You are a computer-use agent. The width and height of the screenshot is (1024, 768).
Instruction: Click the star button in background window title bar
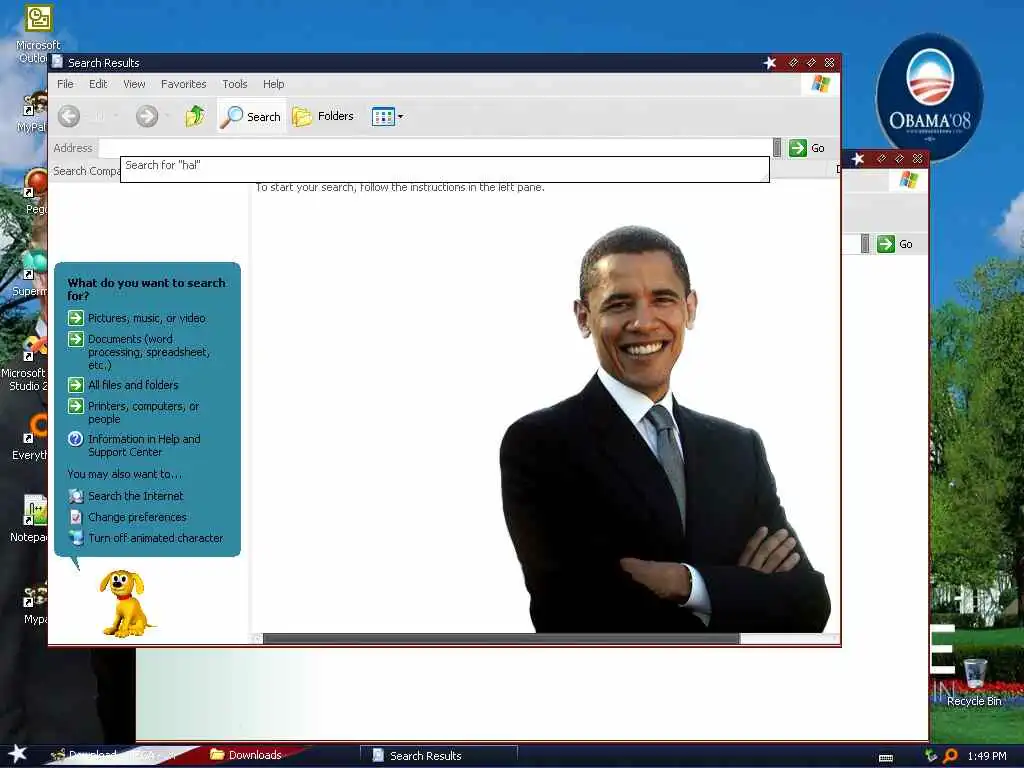(x=858, y=159)
